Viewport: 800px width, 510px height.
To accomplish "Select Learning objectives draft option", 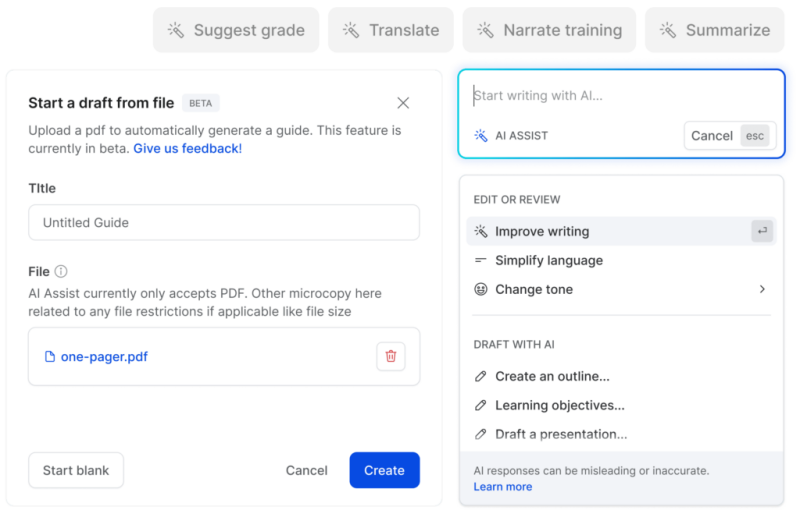I will [621, 405].
